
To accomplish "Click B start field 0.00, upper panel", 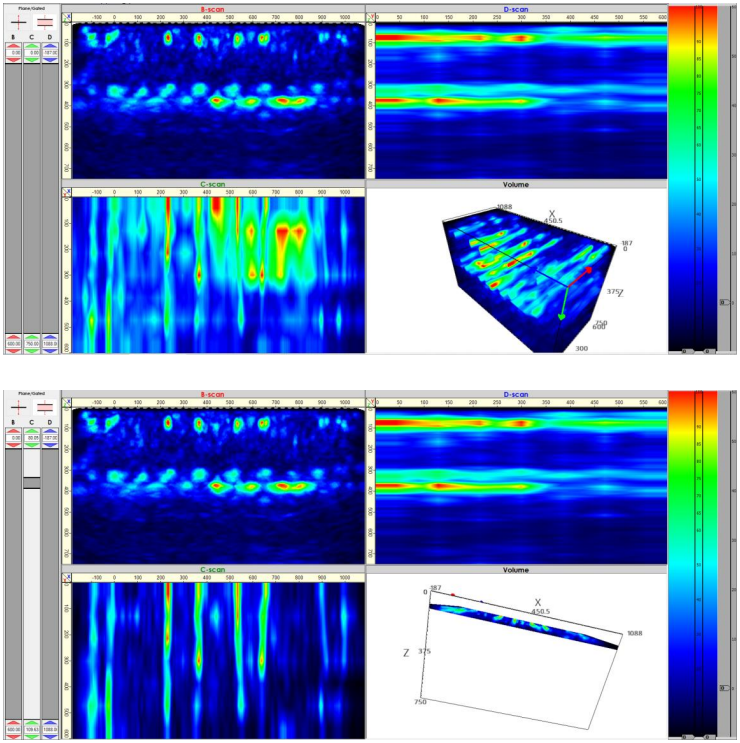I will tap(13, 53).
